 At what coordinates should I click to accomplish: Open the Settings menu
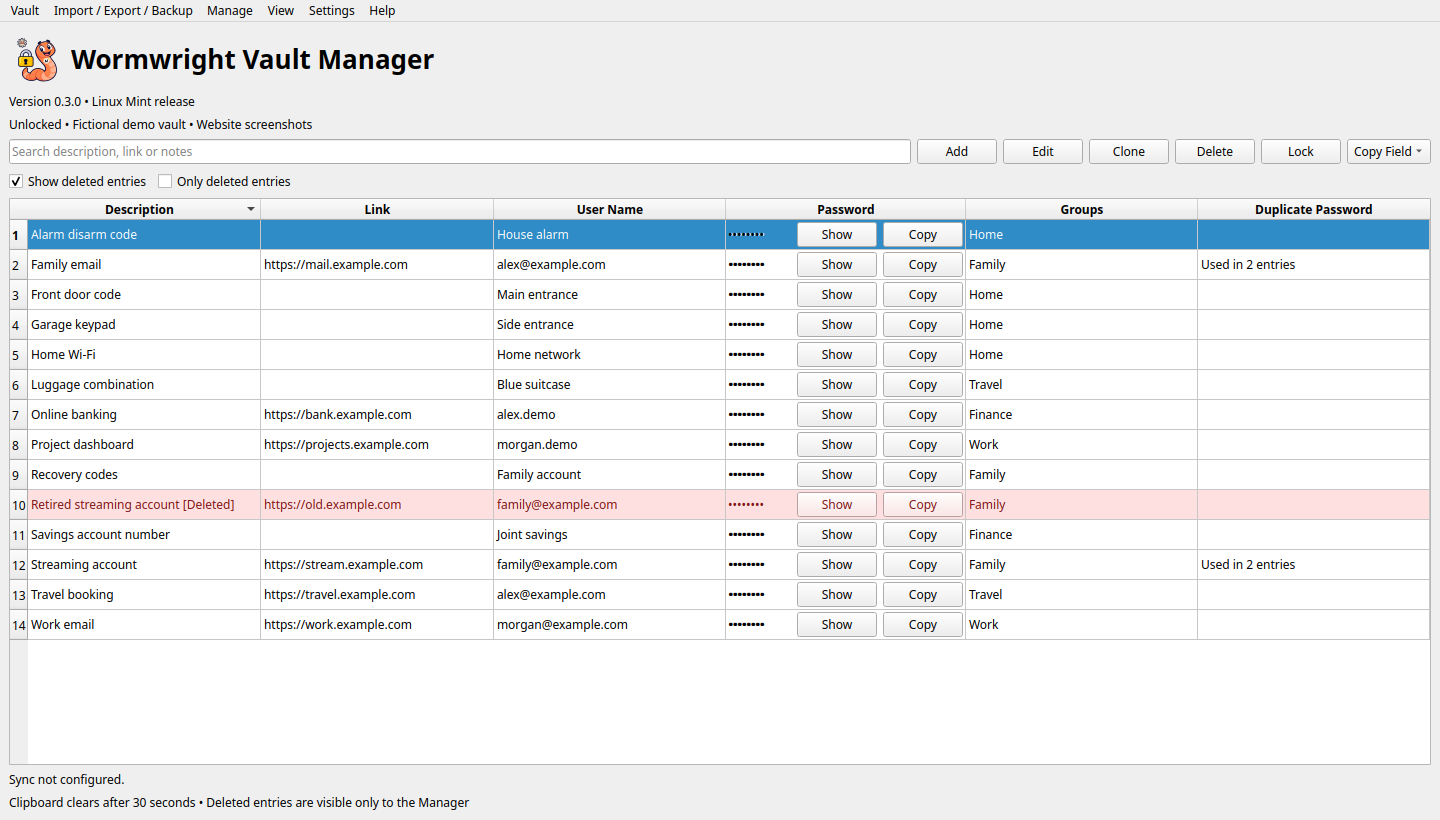click(x=332, y=11)
